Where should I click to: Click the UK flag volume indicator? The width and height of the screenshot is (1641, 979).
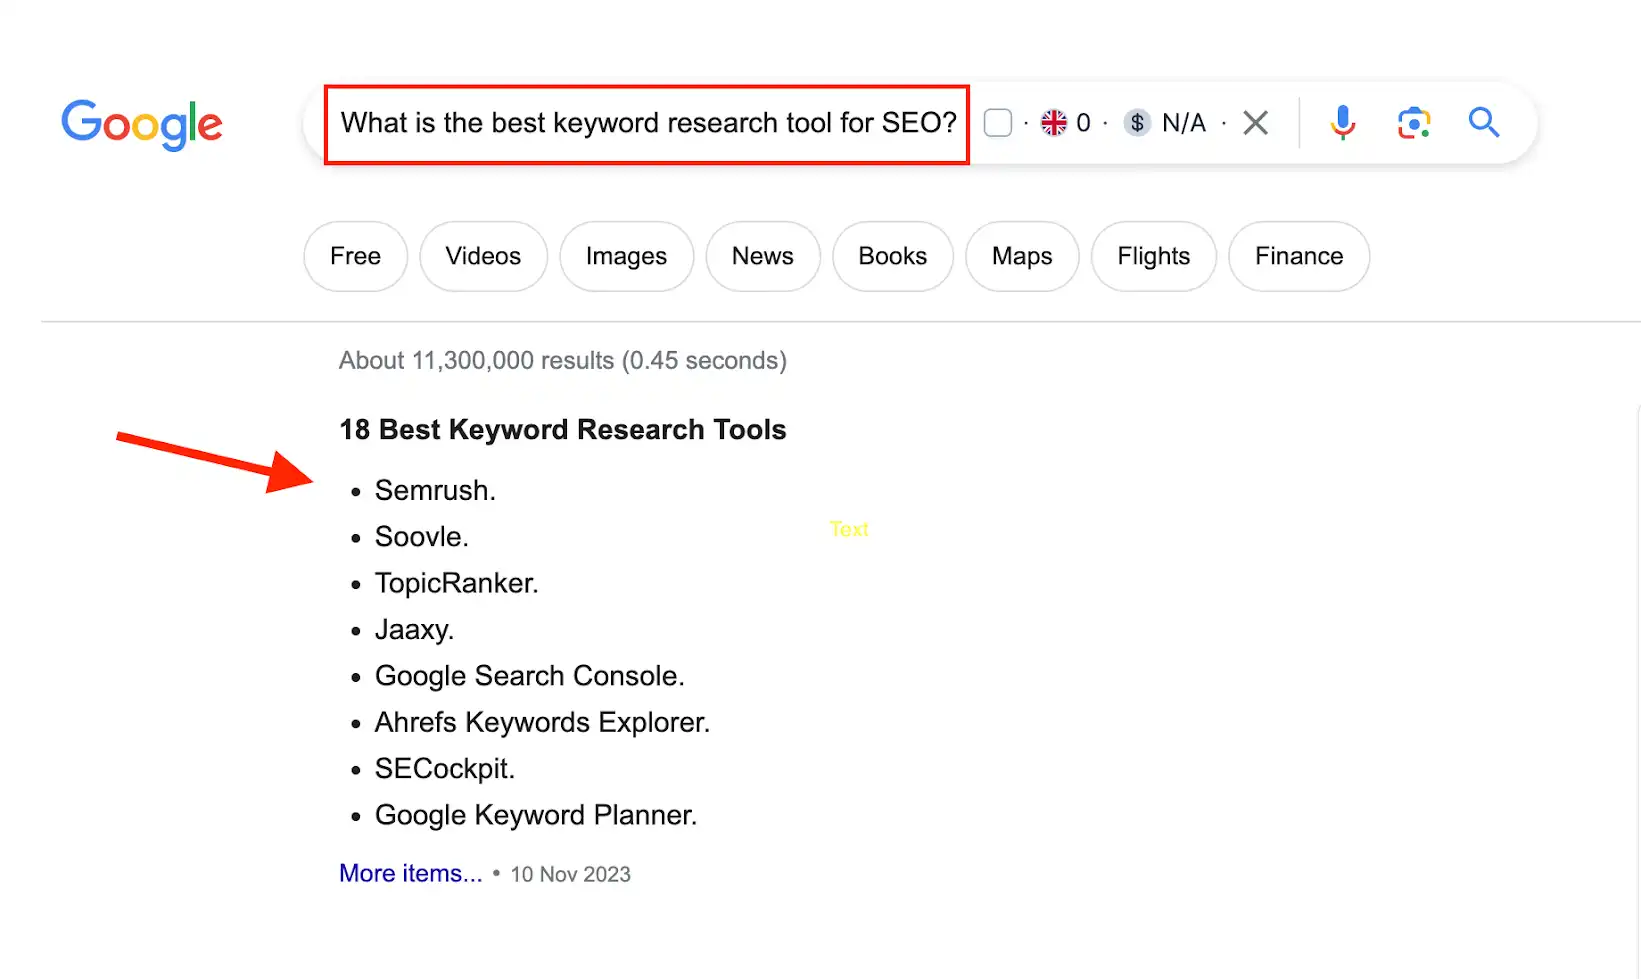1054,123
